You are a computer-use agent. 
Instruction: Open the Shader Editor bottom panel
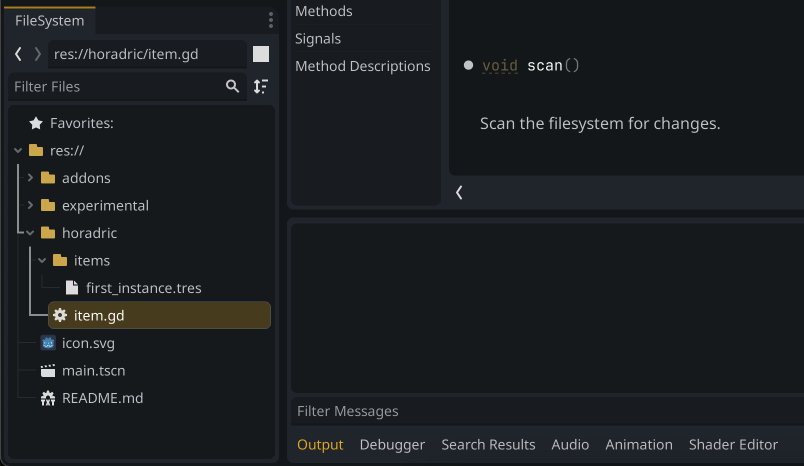pyautogui.click(x=733, y=444)
